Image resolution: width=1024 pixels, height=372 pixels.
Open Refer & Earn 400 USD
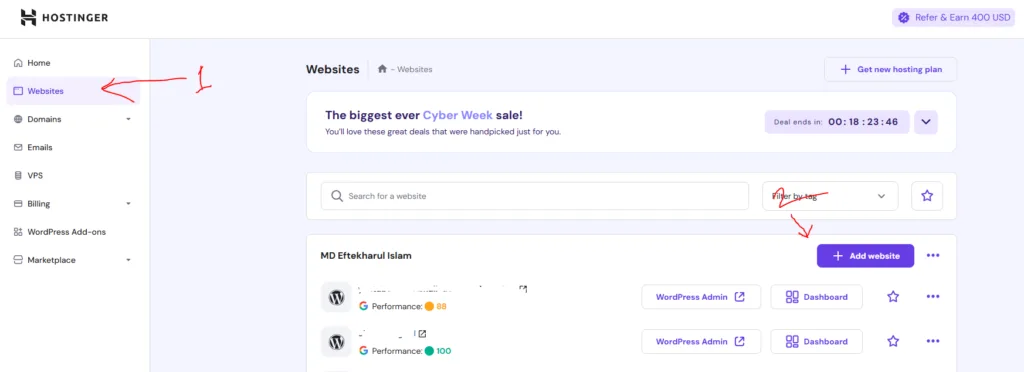click(x=953, y=18)
